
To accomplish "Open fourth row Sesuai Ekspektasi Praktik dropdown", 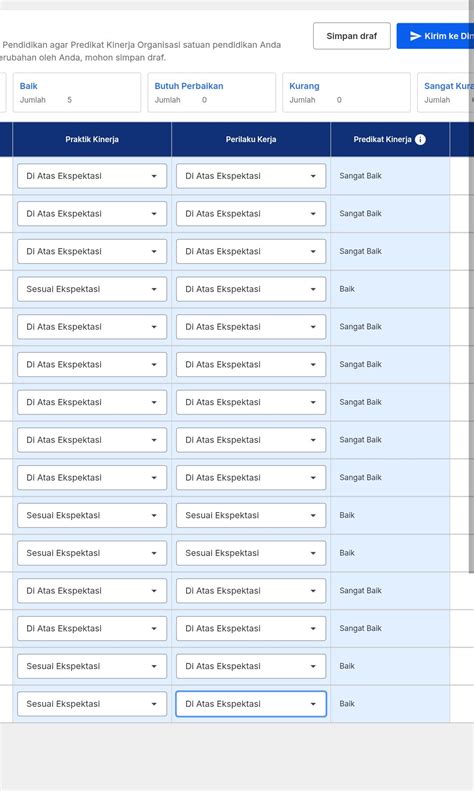I will (92, 289).
